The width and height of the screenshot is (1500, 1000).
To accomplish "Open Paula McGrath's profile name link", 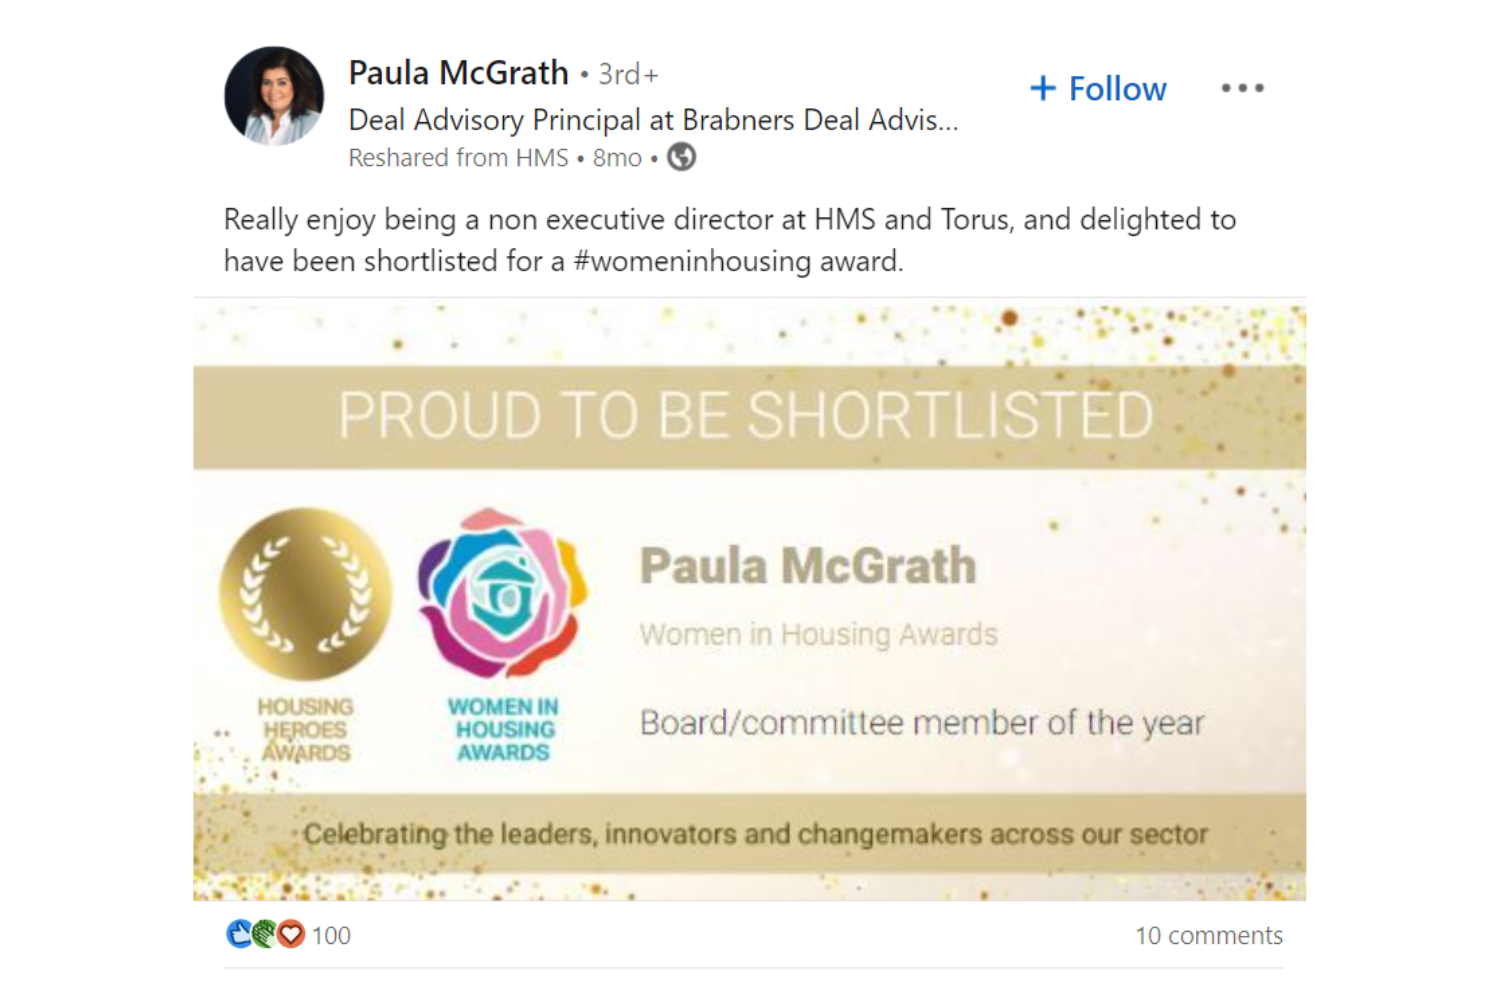I will tap(458, 73).
